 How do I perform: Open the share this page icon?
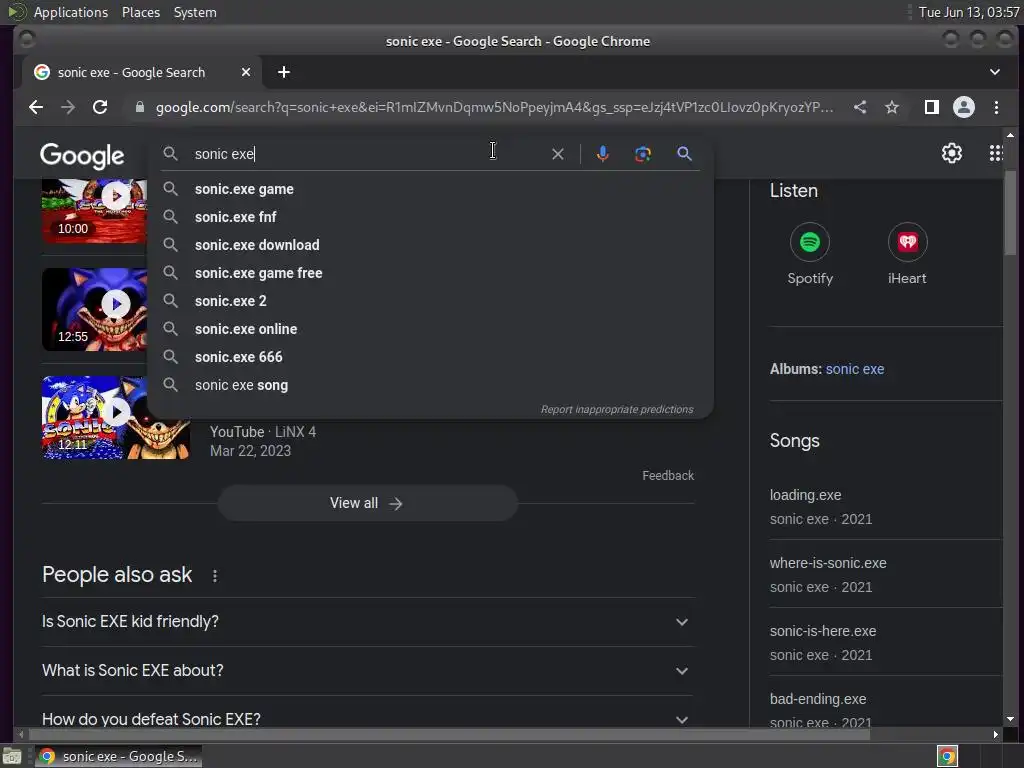(860, 107)
